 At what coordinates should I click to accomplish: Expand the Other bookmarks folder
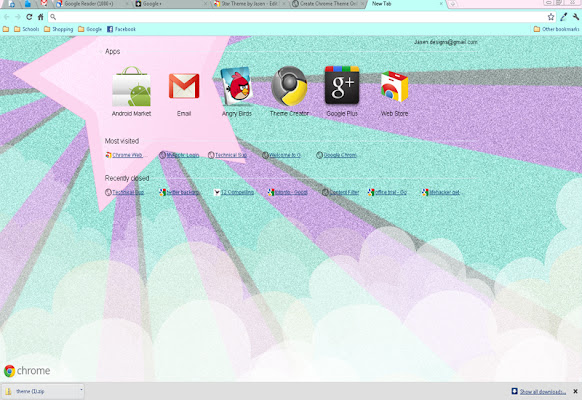click(x=556, y=29)
